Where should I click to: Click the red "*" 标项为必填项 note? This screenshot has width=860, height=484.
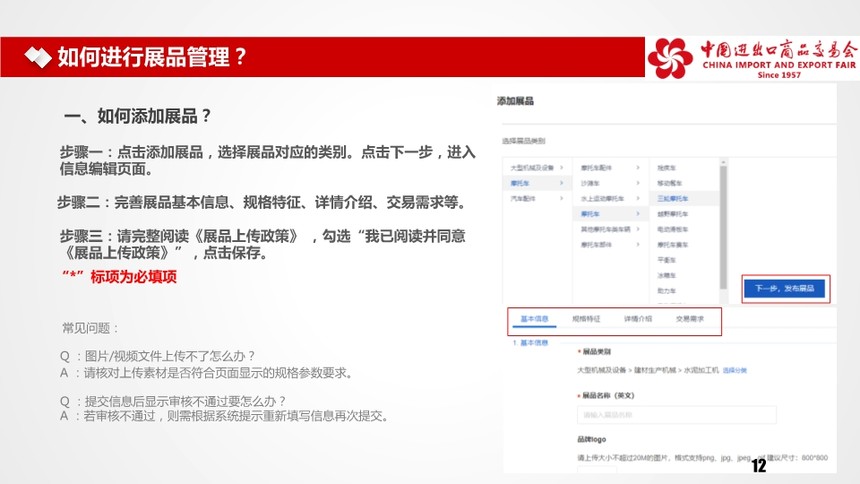pos(119,277)
